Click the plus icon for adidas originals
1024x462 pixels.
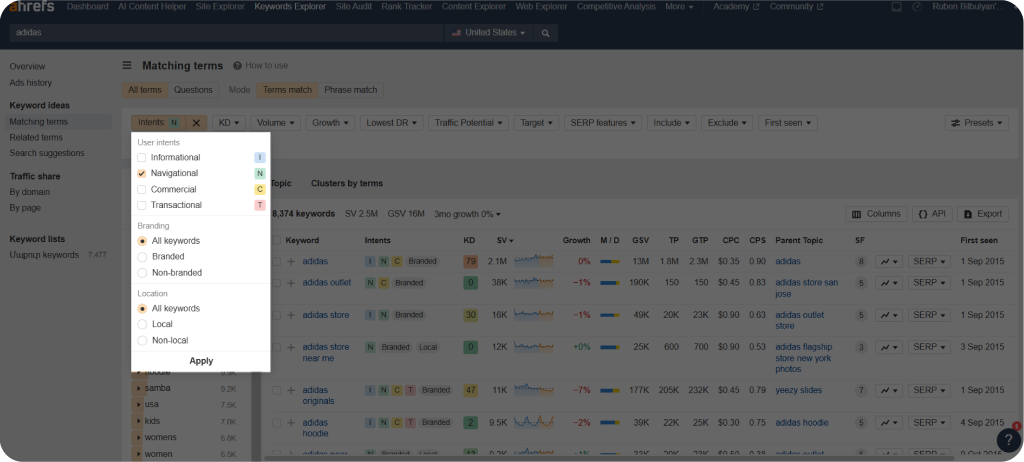pyautogui.click(x=291, y=390)
